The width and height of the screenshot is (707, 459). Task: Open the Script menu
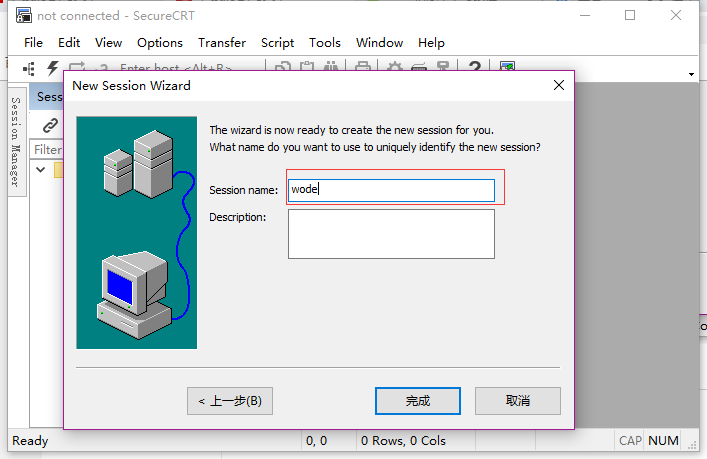point(277,42)
